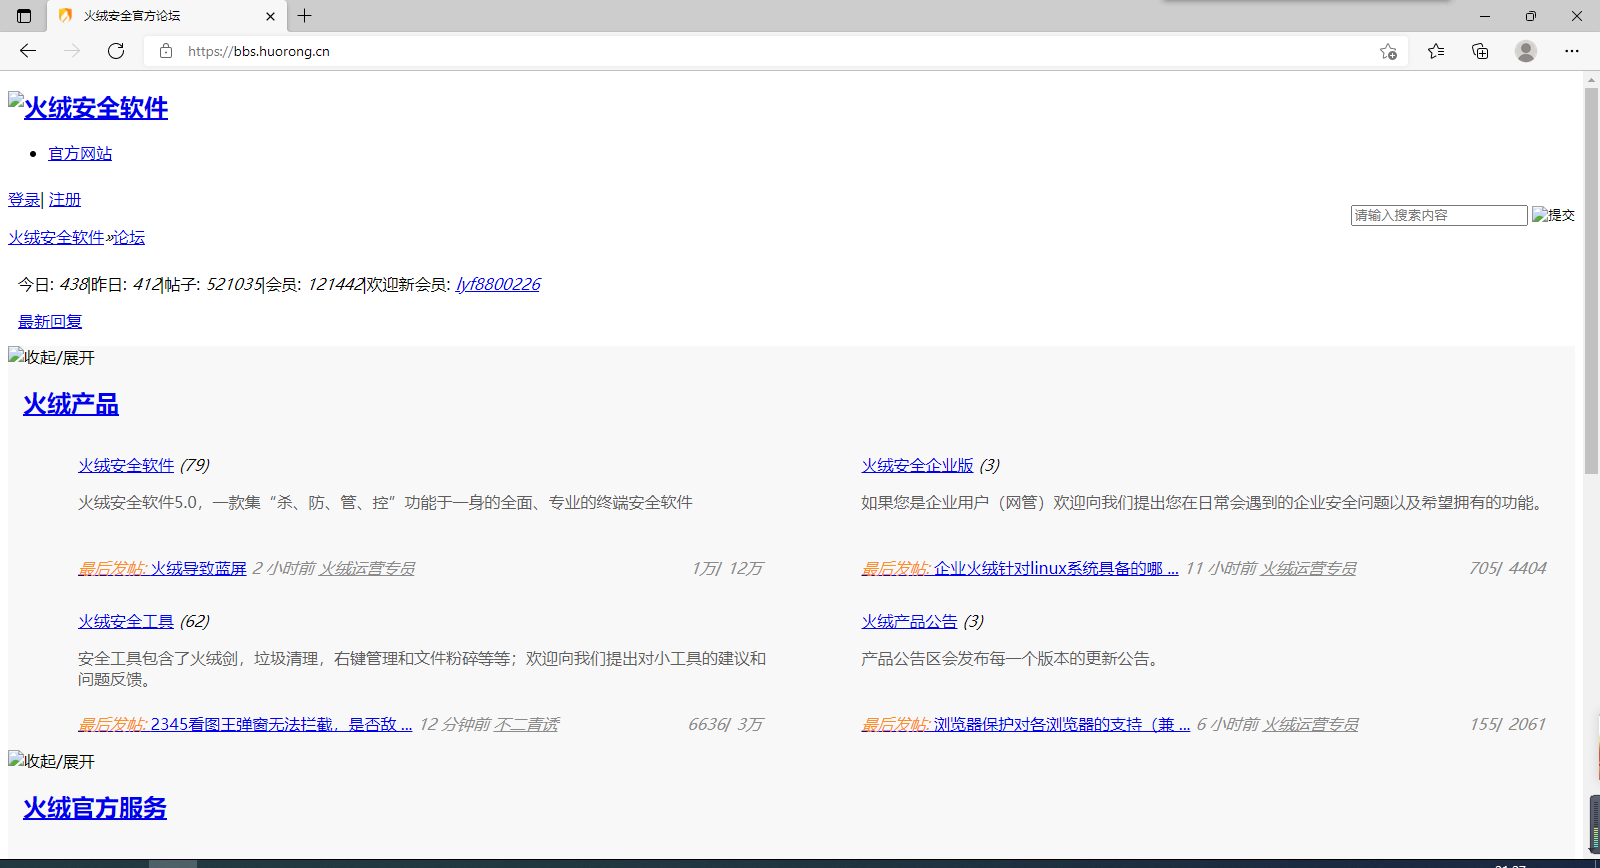Viewport: 1600px width, 868px height.
Task: Collapse the 火绒官方服务 section
Action: pyautogui.click(x=52, y=761)
